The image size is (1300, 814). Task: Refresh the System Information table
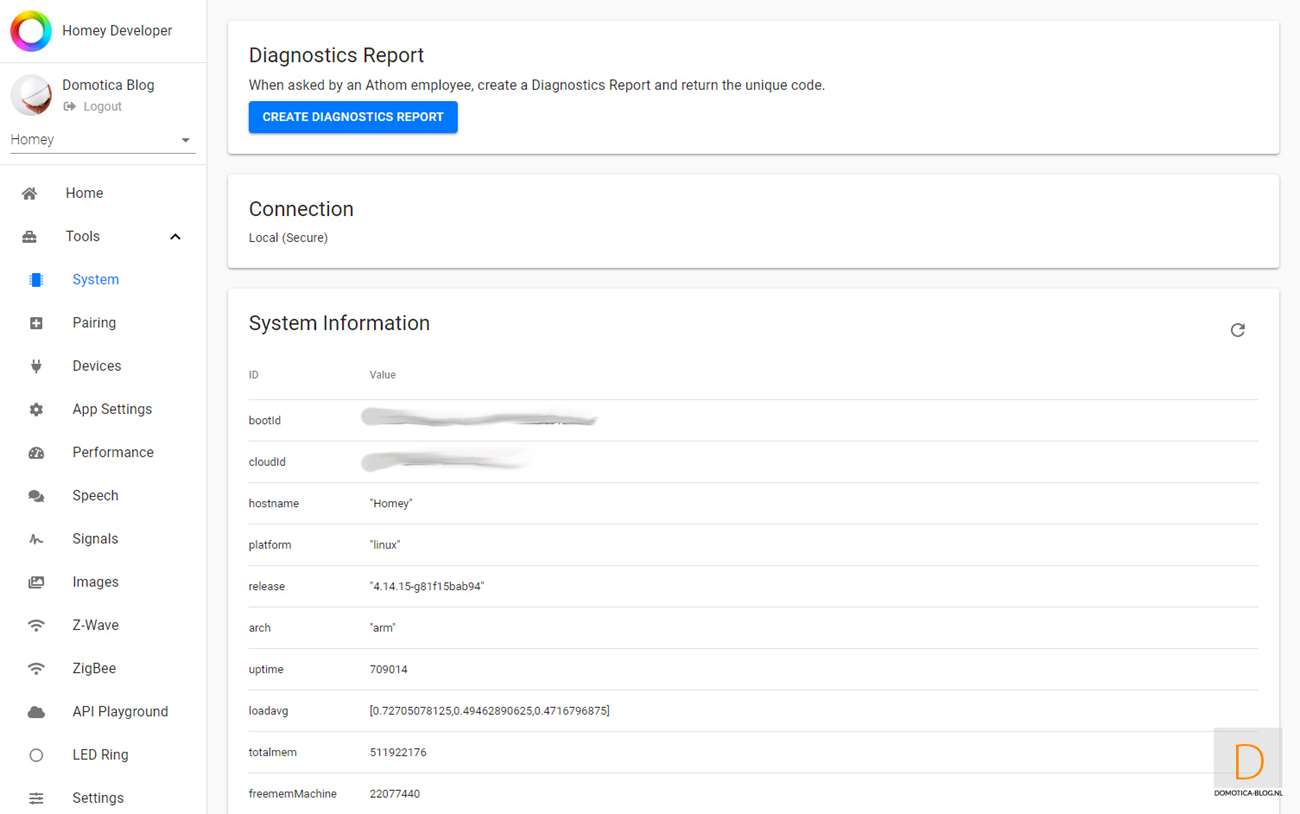tap(1237, 330)
